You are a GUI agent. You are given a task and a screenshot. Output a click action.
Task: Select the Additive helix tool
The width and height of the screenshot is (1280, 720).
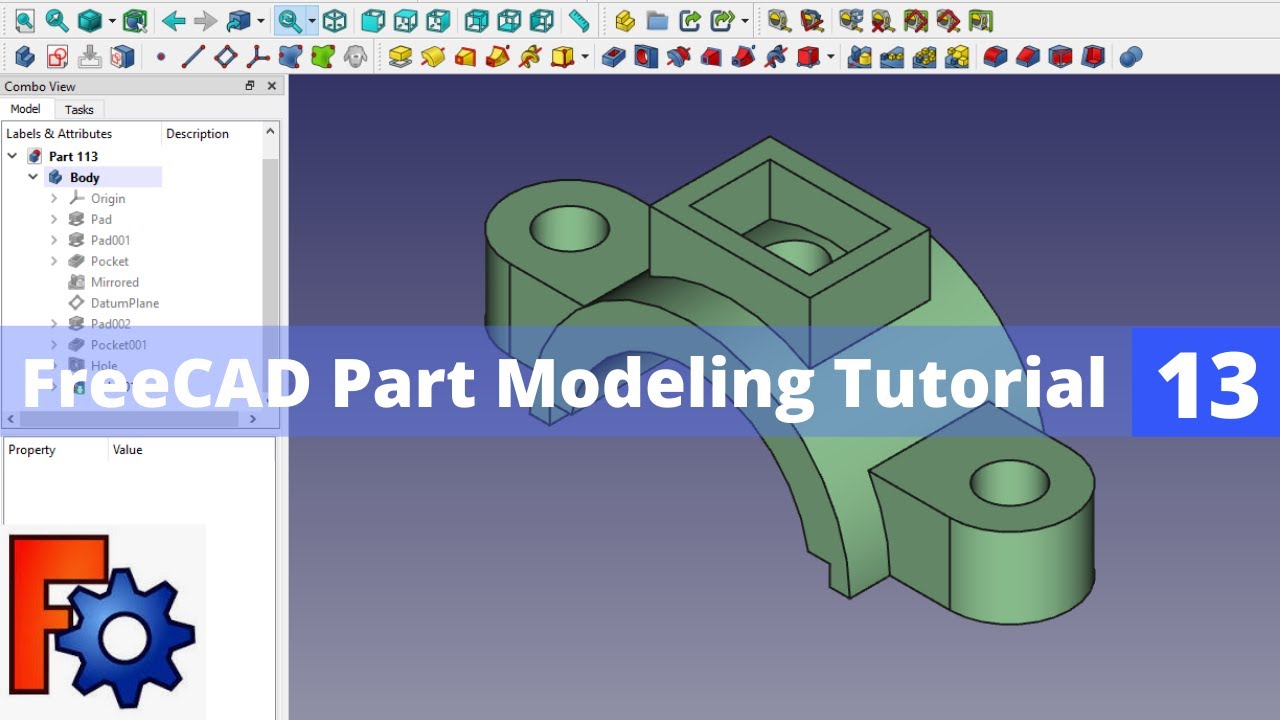click(530, 57)
